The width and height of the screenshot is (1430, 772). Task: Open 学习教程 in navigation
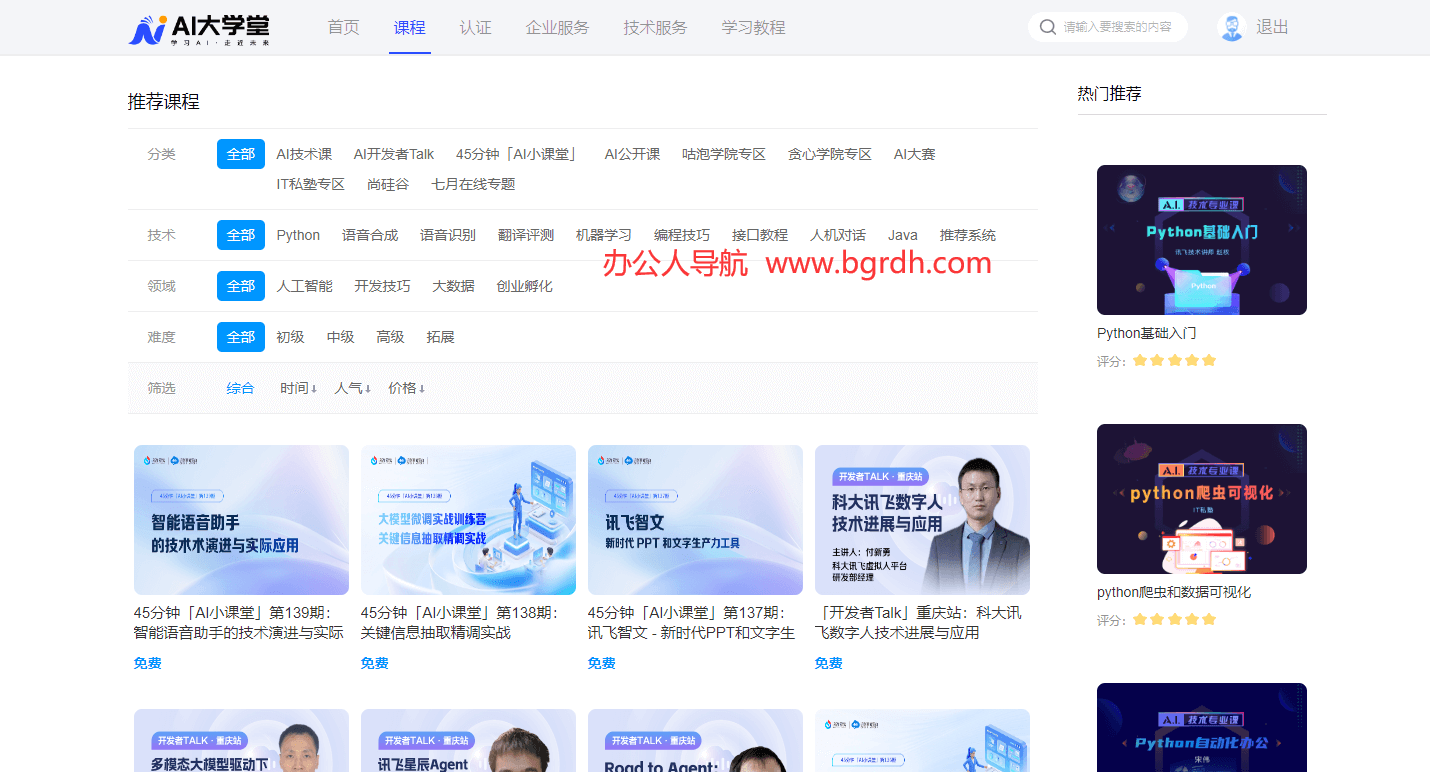click(x=753, y=27)
